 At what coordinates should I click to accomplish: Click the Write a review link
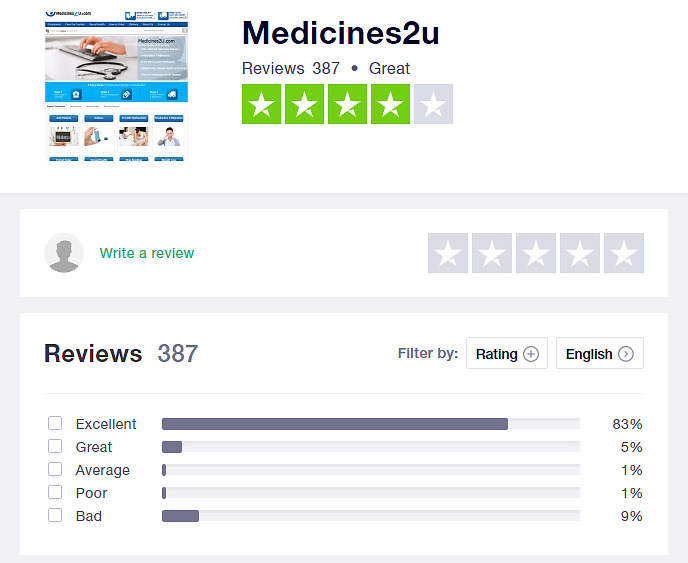click(147, 253)
